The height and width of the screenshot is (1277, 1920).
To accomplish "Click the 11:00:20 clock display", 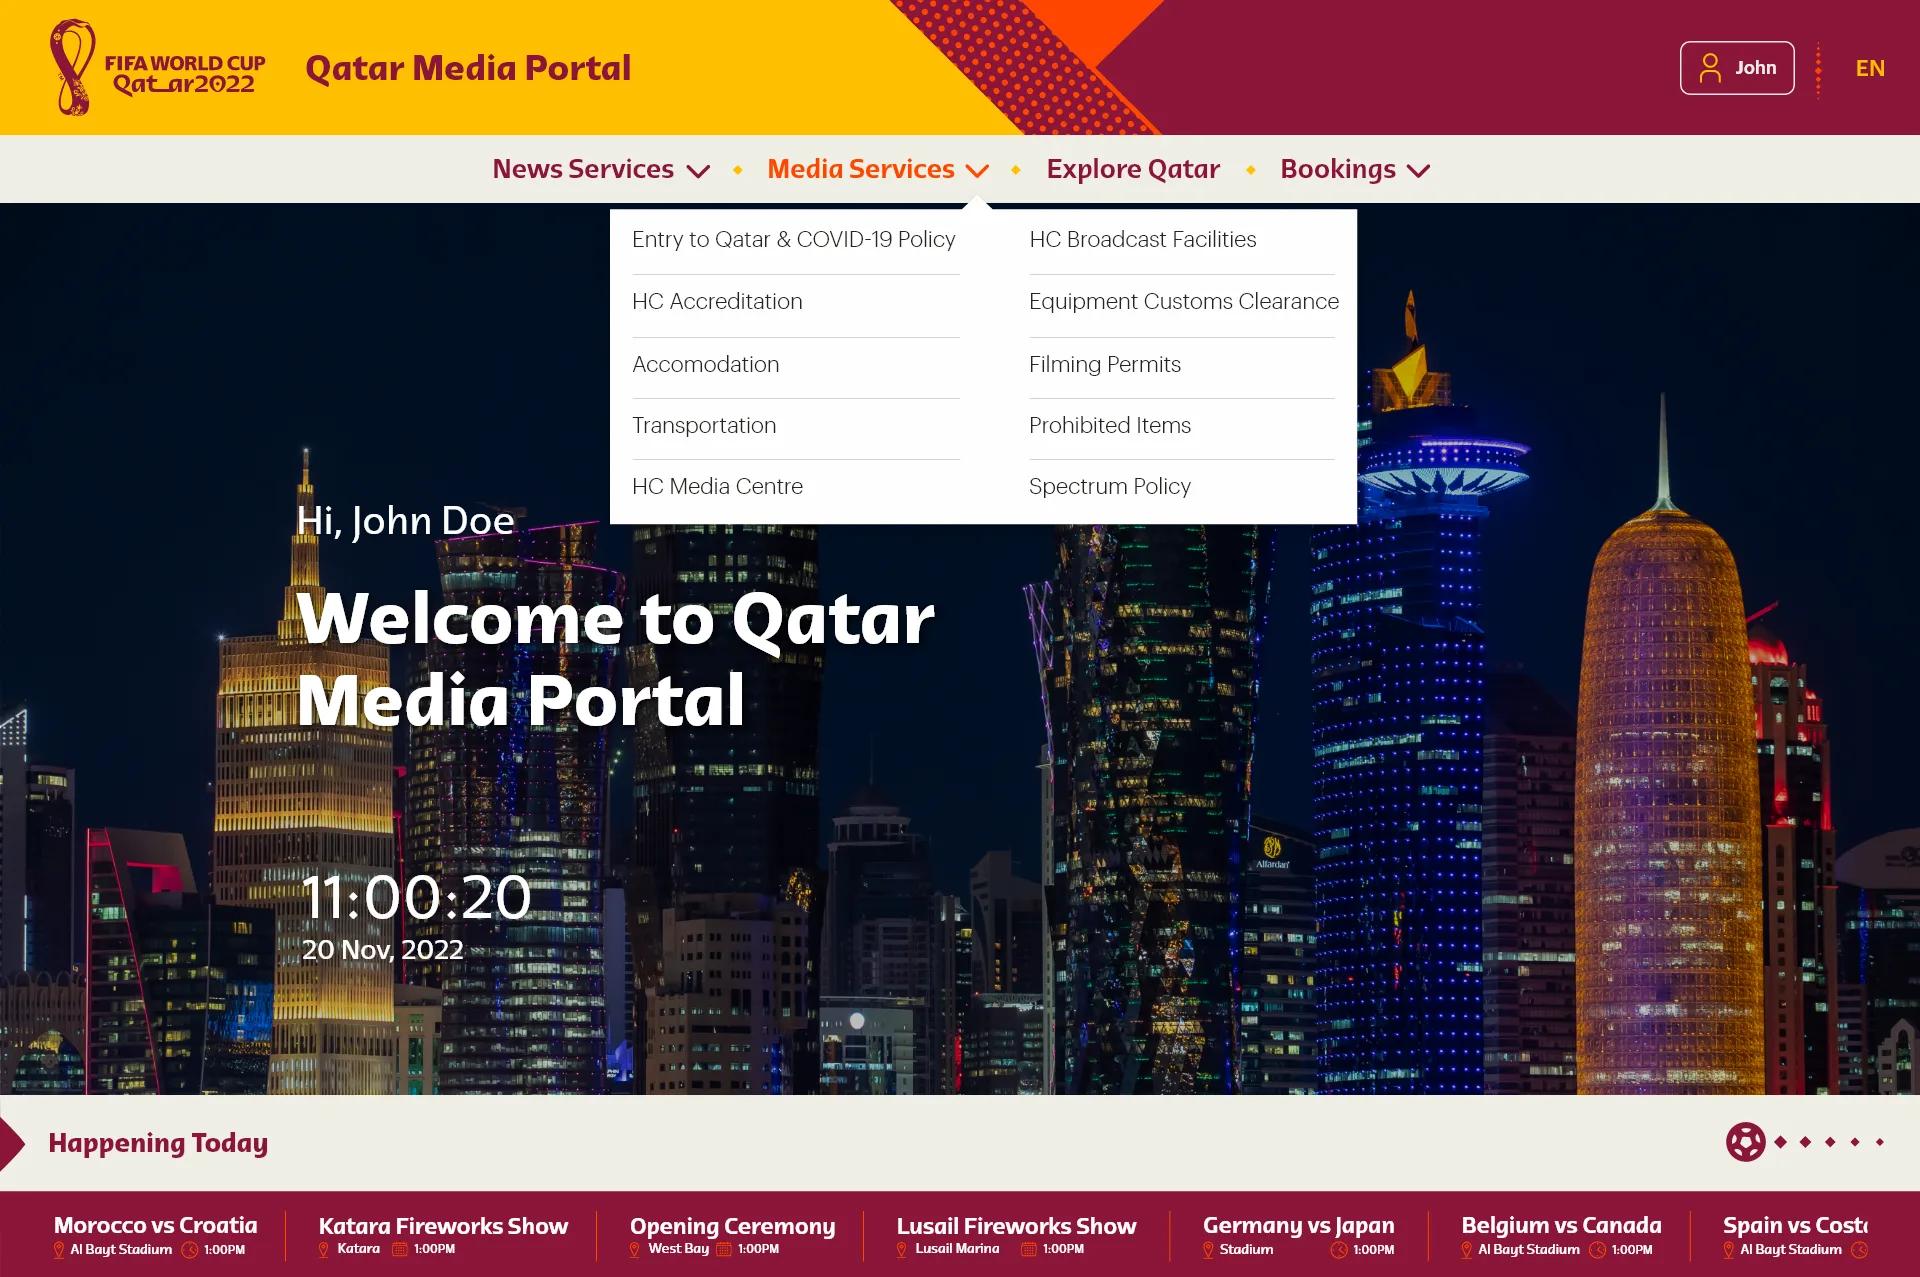I will click(416, 897).
